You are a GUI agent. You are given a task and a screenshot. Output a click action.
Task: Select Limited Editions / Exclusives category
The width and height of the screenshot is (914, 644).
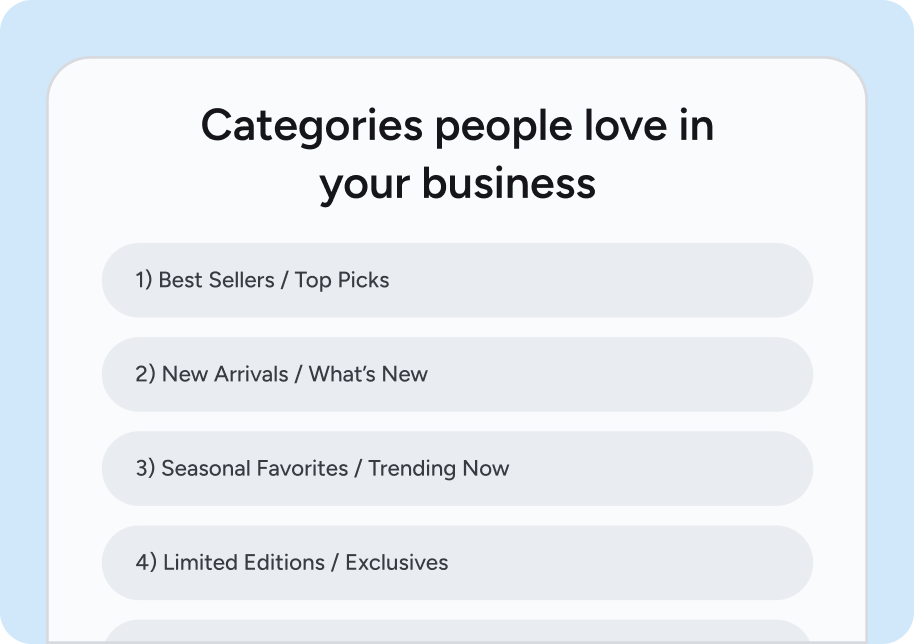[457, 562]
